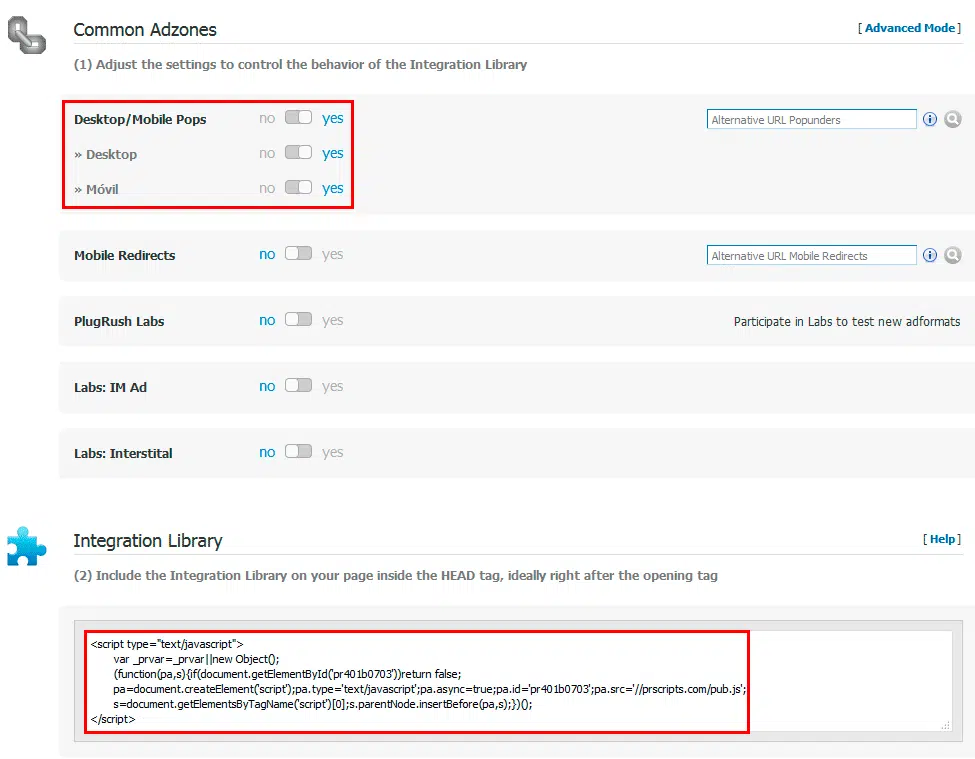Viewport: 975px width, 759px height.
Task: Enable the PlugRush Labs switch
Action: 298,320
